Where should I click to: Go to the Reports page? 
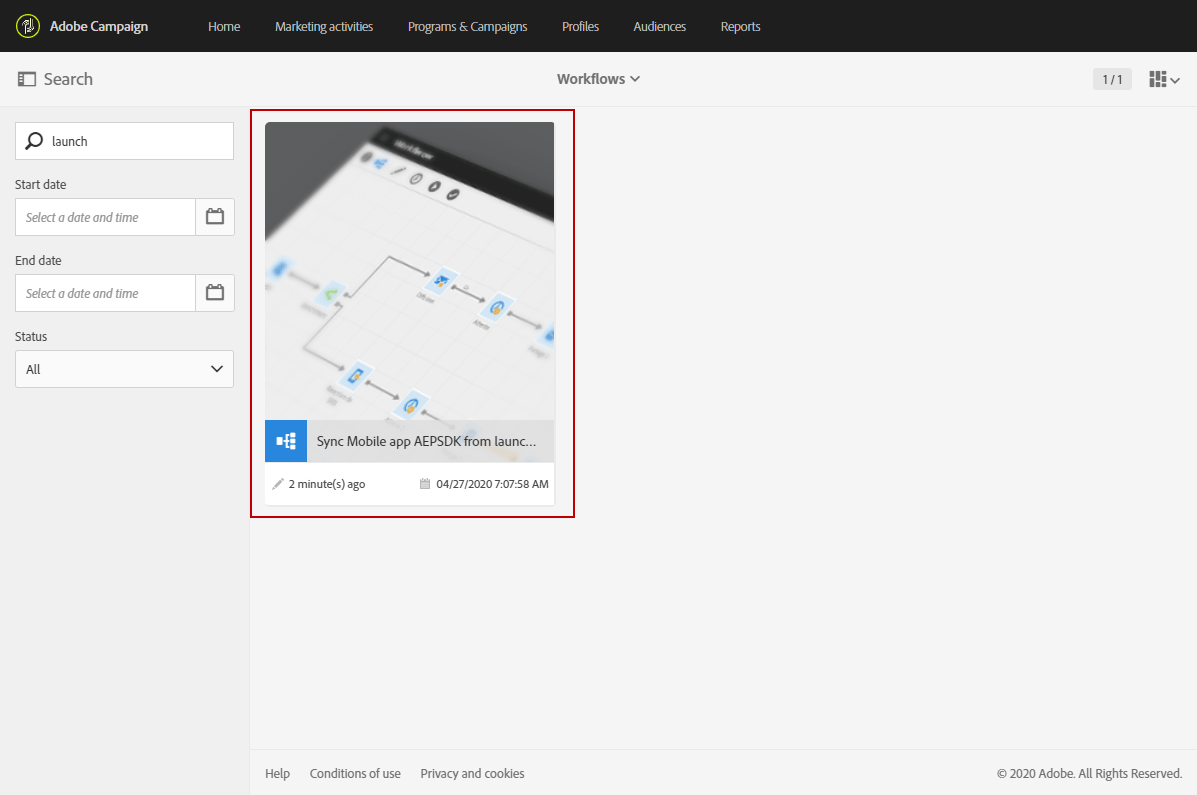(x=740, y=26)
